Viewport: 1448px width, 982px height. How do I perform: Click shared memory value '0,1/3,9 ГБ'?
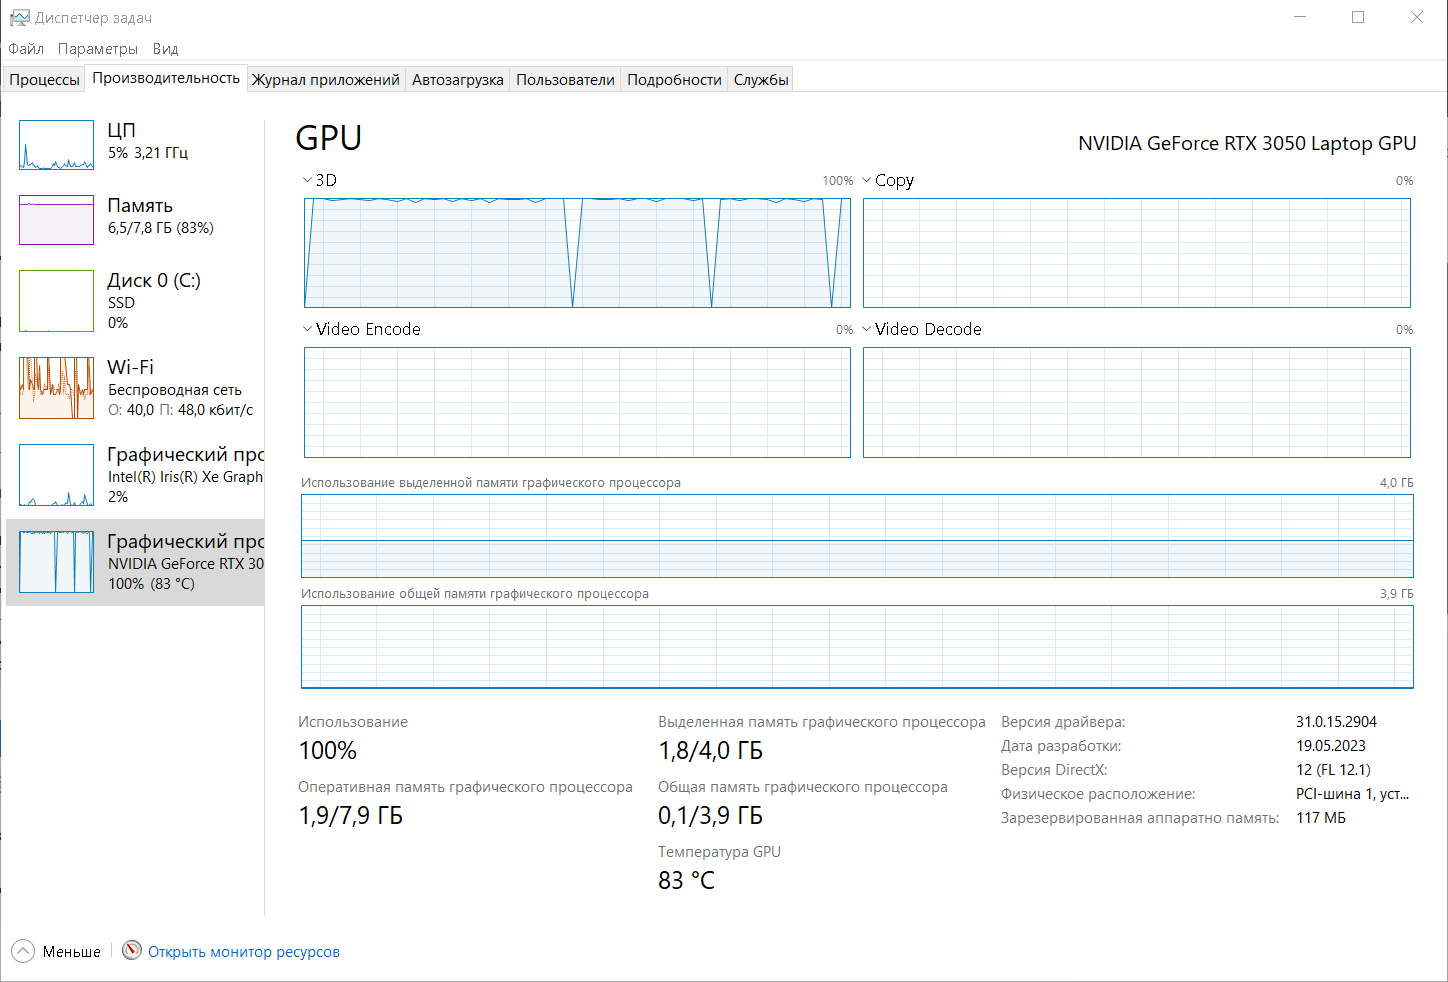tap(710, 815)
